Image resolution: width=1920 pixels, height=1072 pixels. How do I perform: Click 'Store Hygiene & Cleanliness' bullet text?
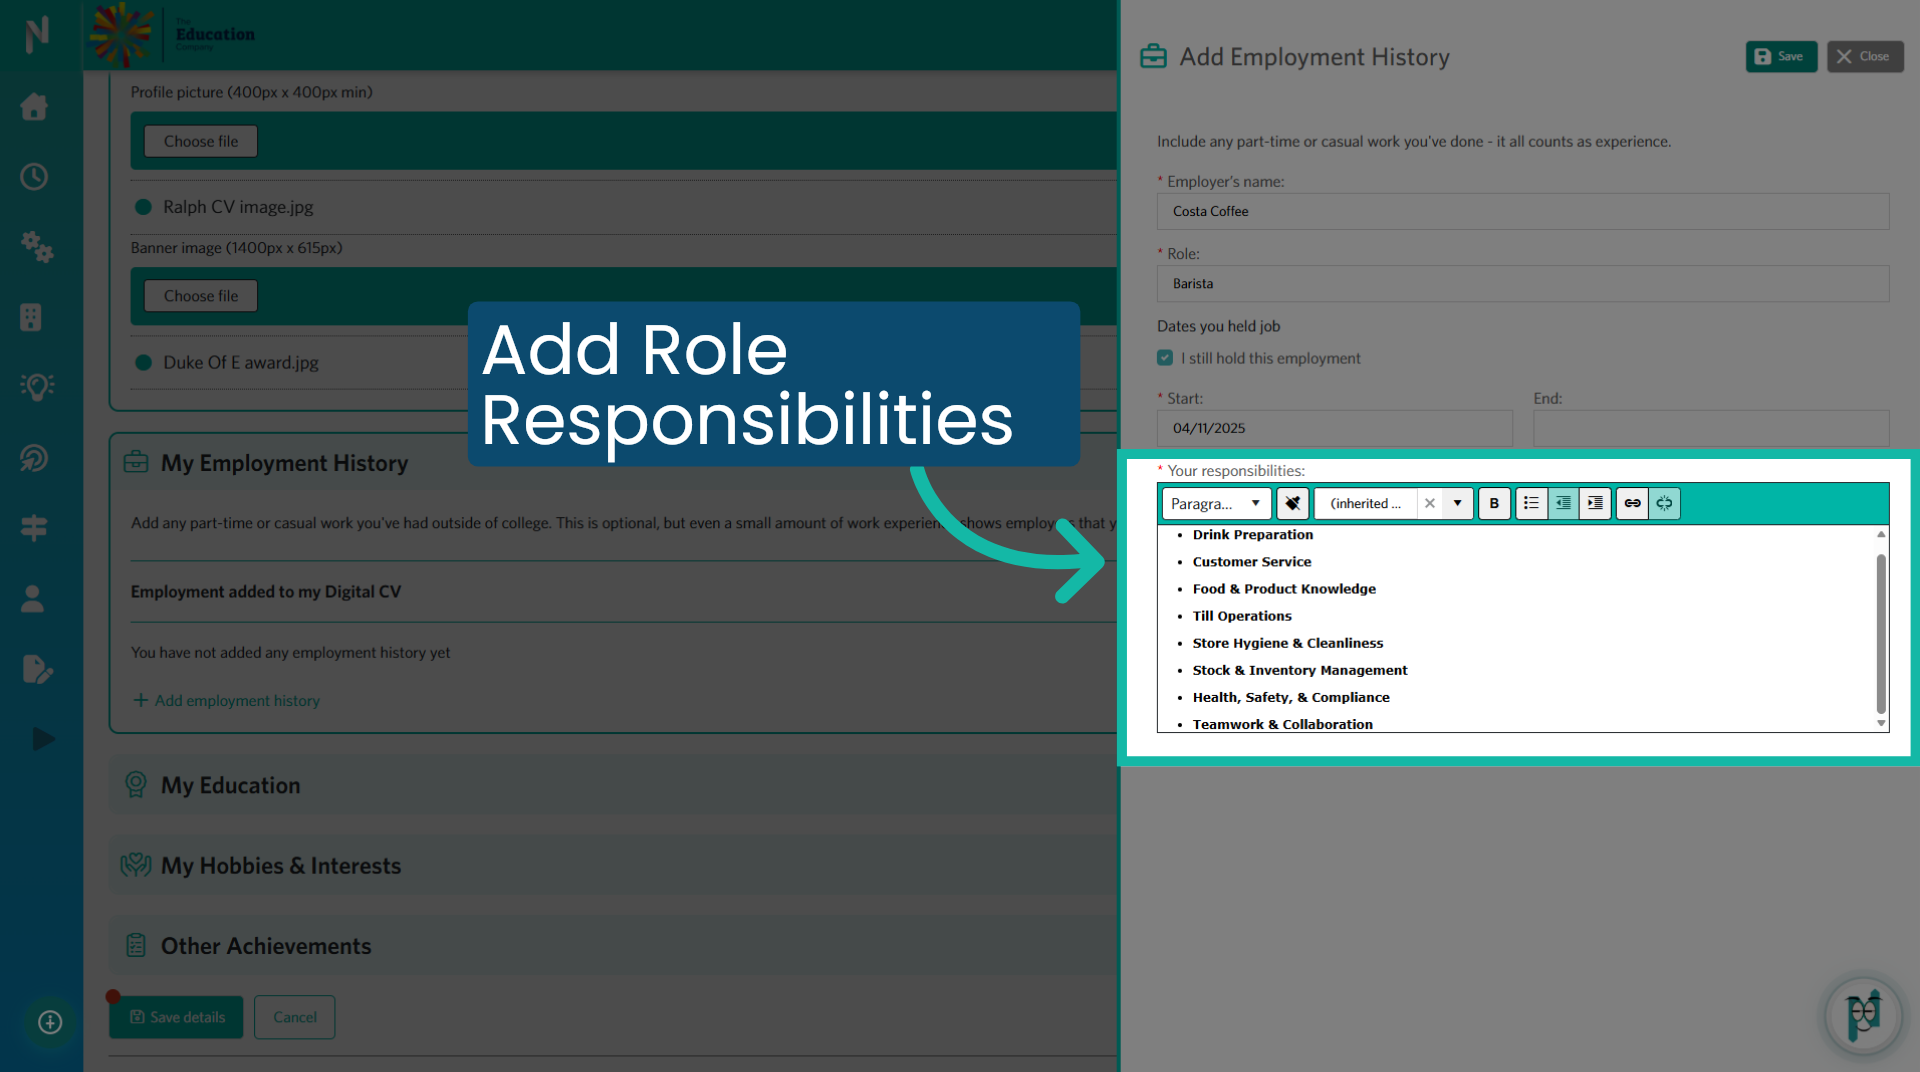click(1288, 643)
